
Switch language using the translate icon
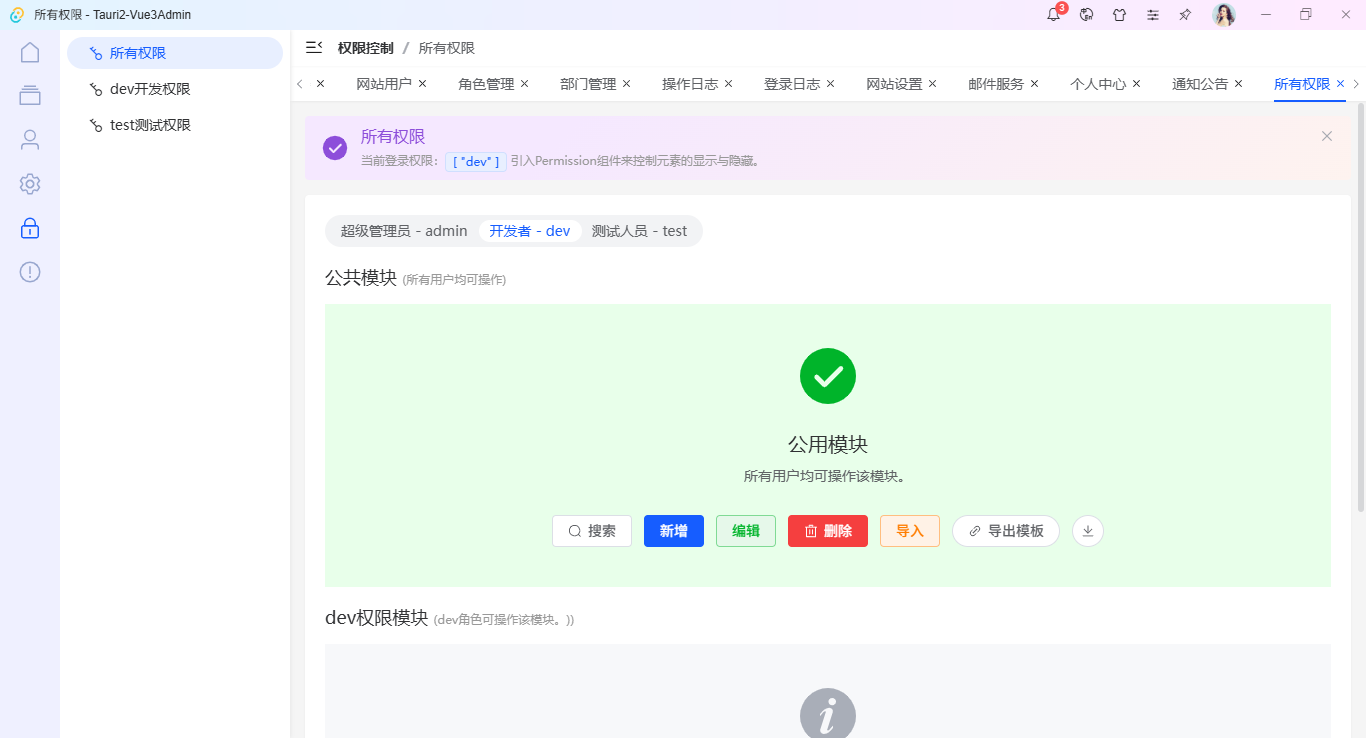click(x=1086, y=14)
